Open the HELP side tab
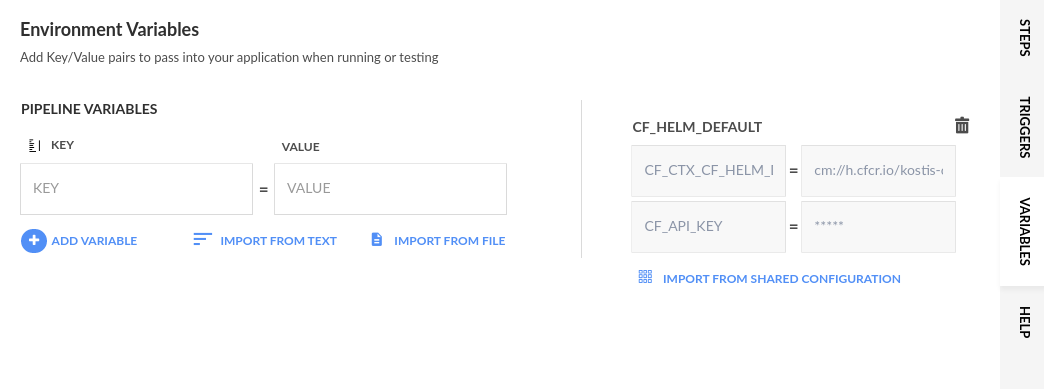The width and height of the screenshot is (1044, 389). tap(1025, 322)
